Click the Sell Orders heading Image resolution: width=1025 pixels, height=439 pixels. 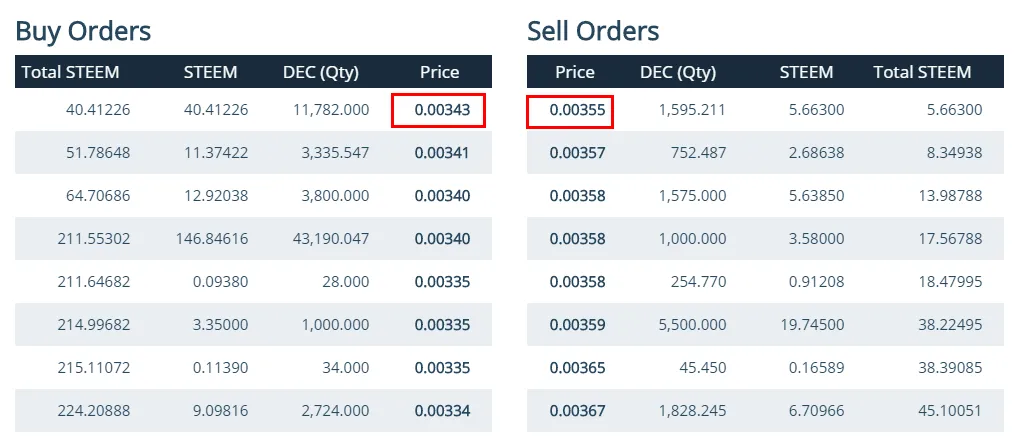coord(593,31)
